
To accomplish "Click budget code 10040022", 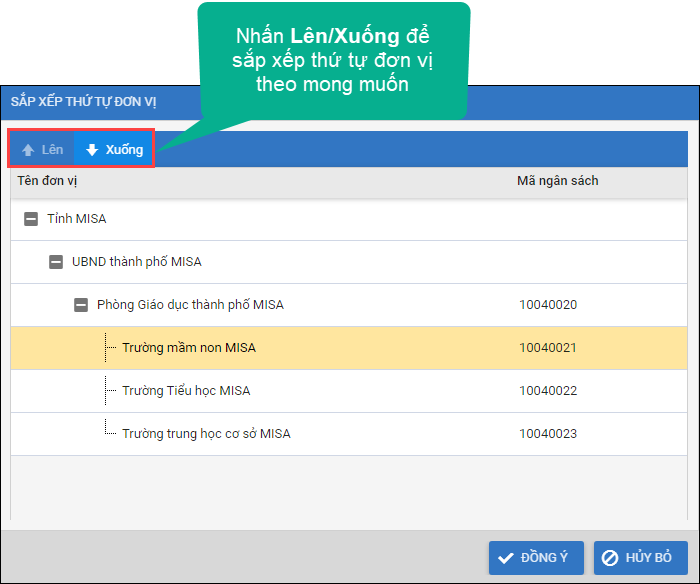I will pyautogui.click(x=548, y=391).
